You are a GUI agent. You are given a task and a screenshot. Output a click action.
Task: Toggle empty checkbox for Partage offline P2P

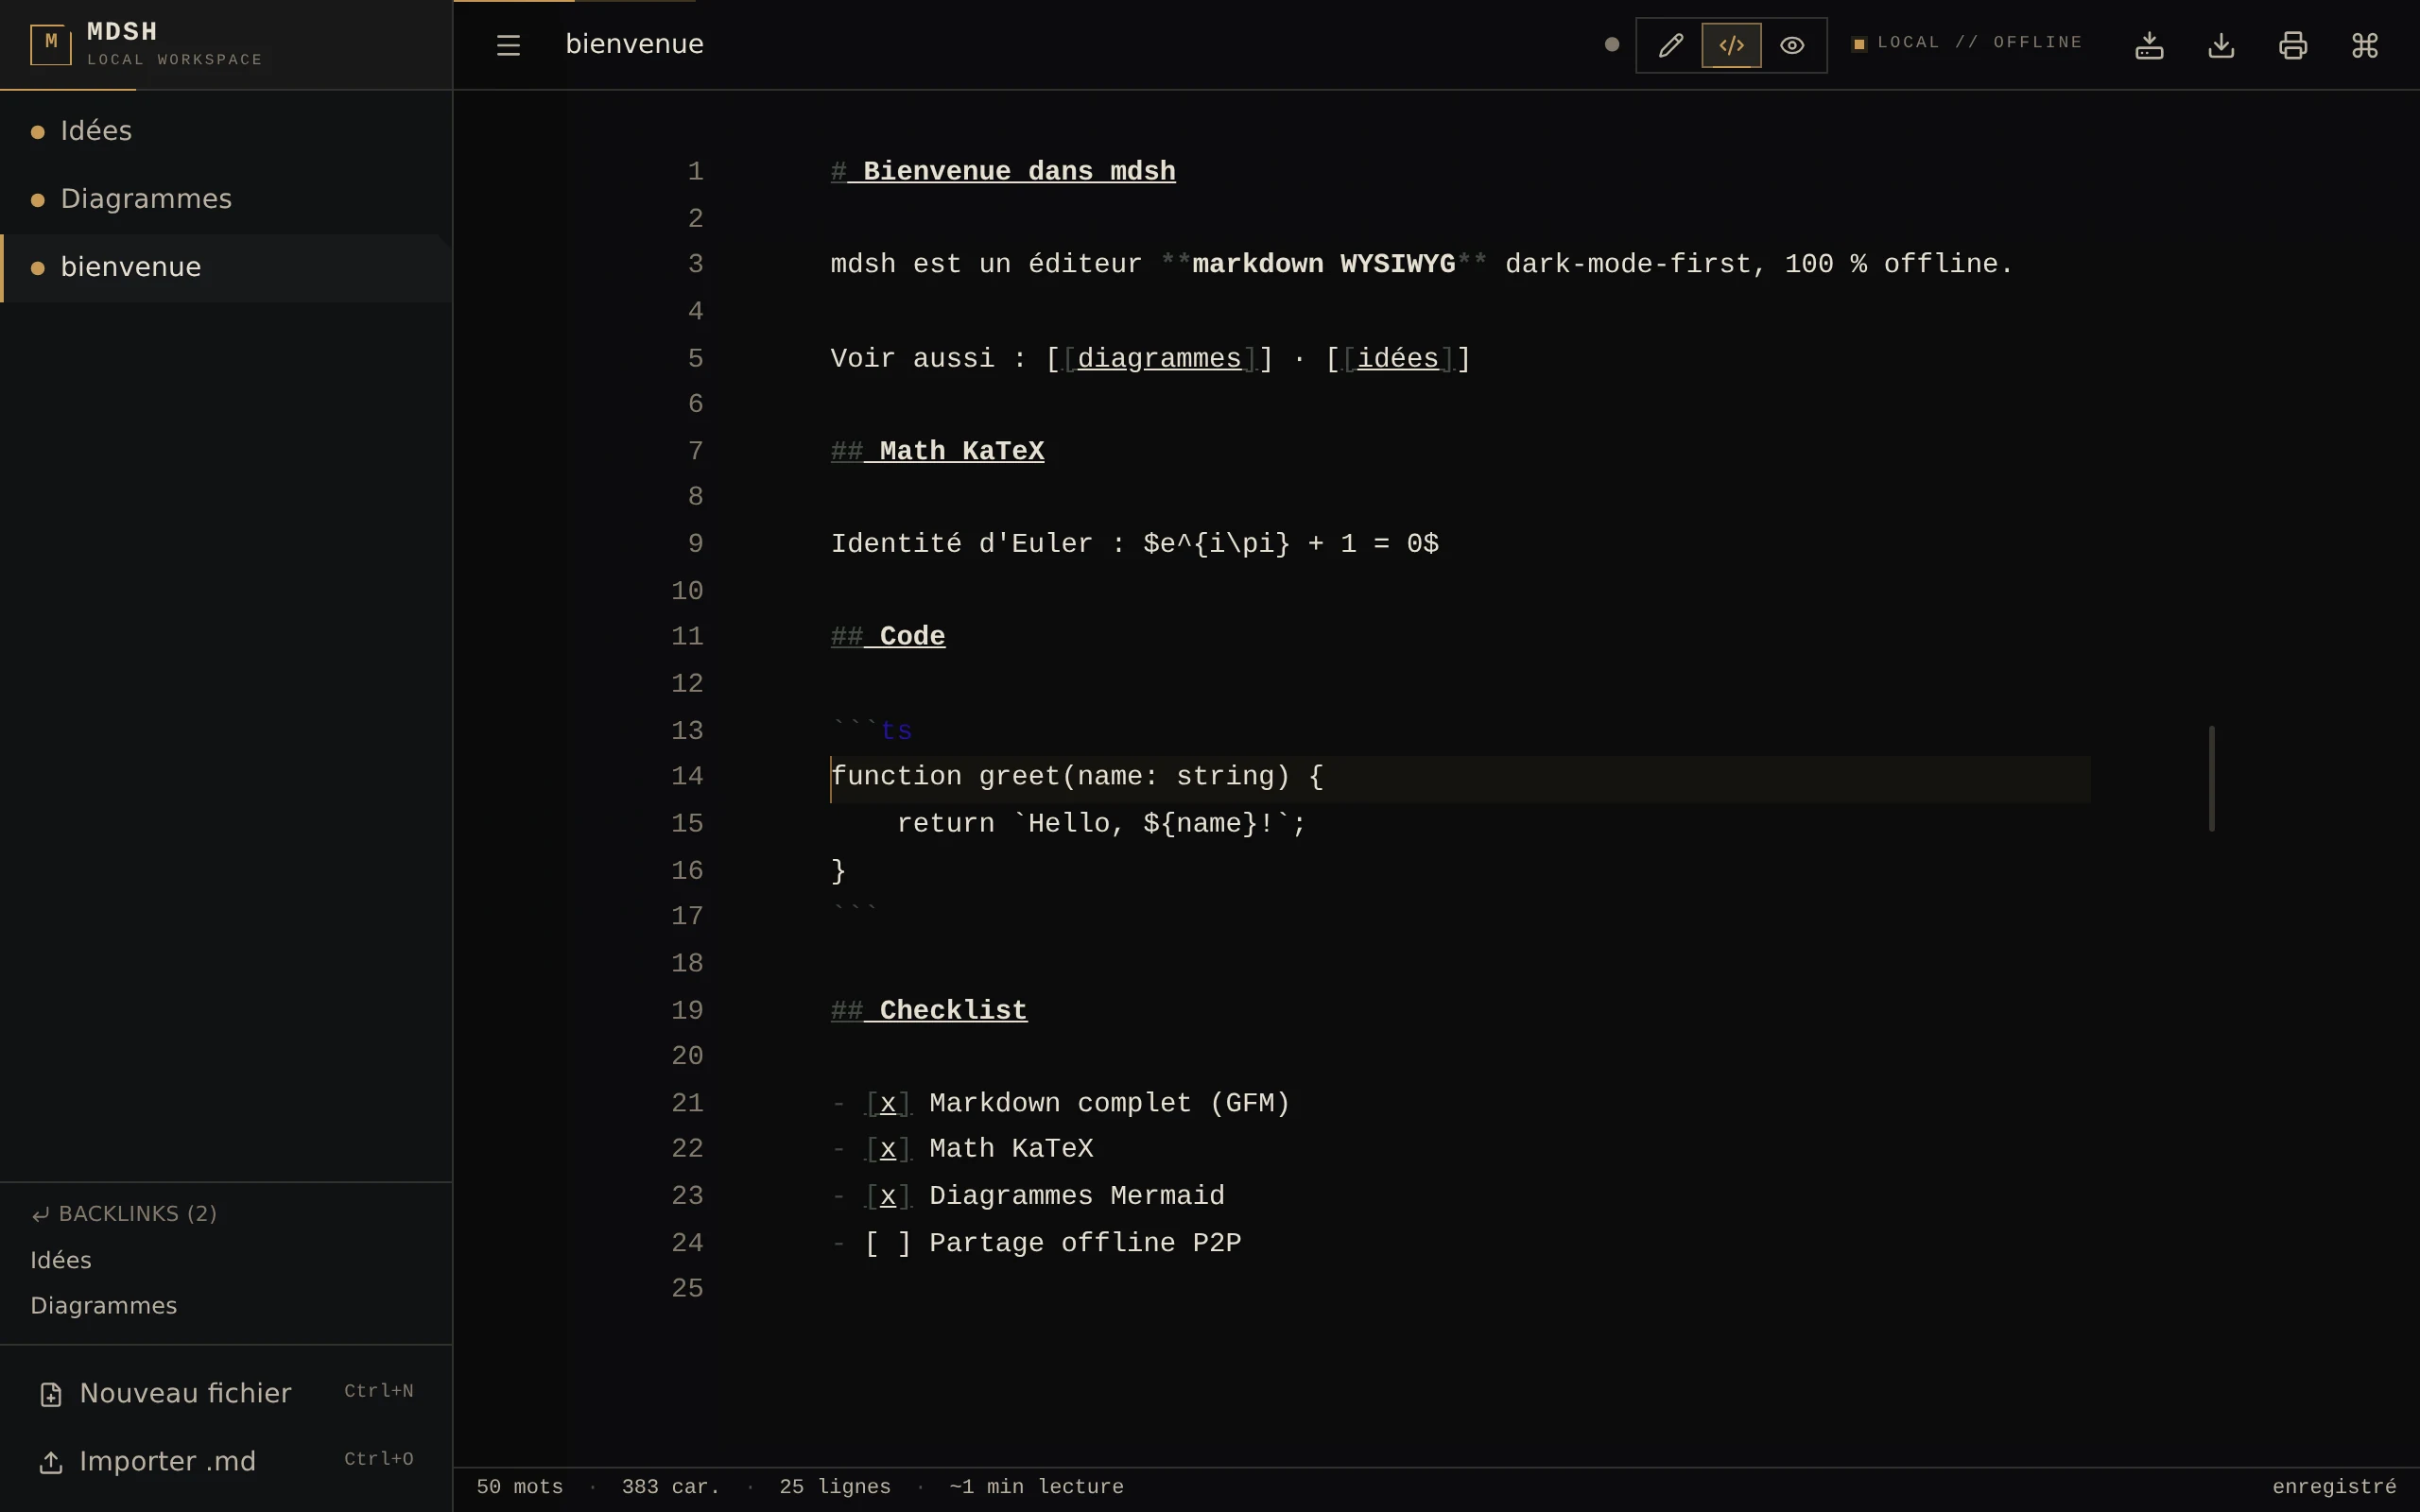tap(888, 1243)
